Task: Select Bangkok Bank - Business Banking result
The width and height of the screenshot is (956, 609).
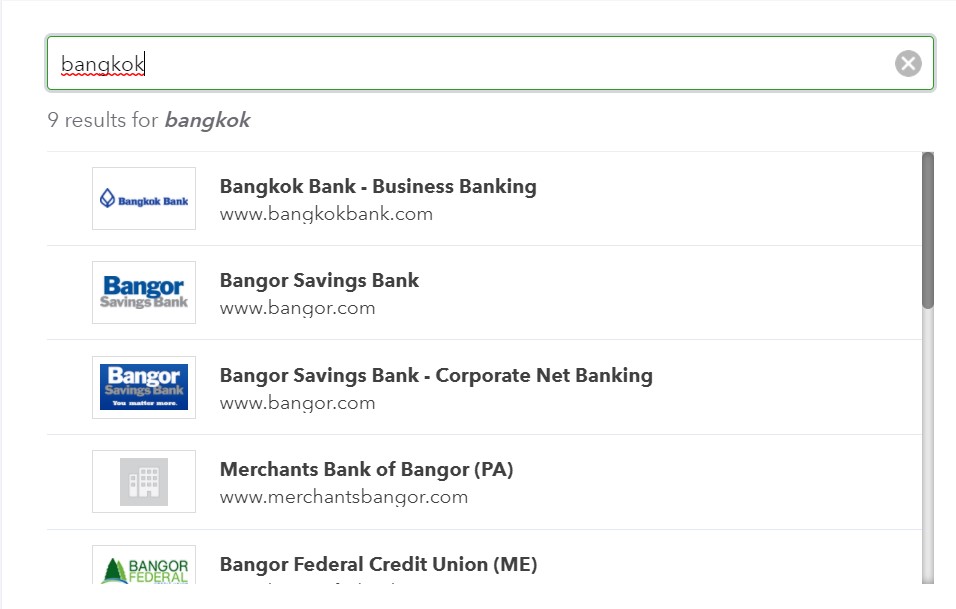Action: (x=378, y=187)
